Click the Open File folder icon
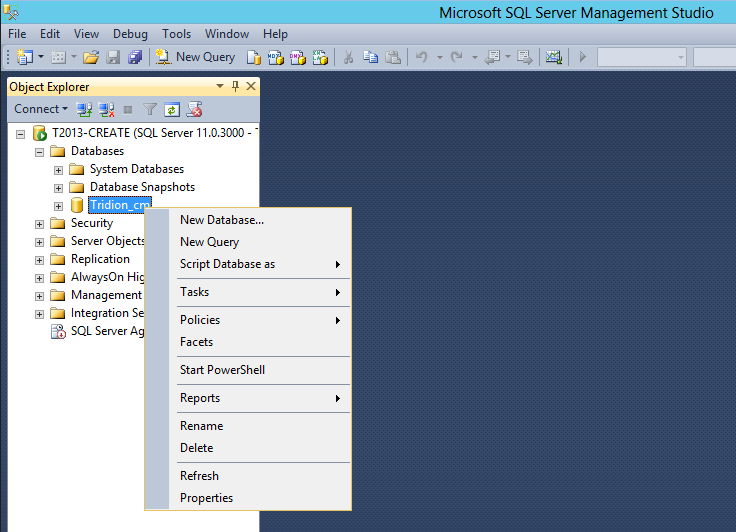736x532 pixels. click(91, 57)
